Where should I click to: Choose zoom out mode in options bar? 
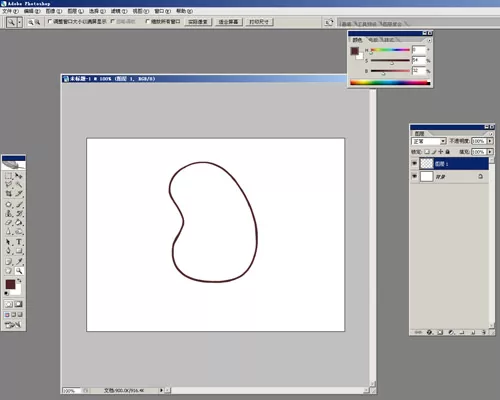[38, 22]
